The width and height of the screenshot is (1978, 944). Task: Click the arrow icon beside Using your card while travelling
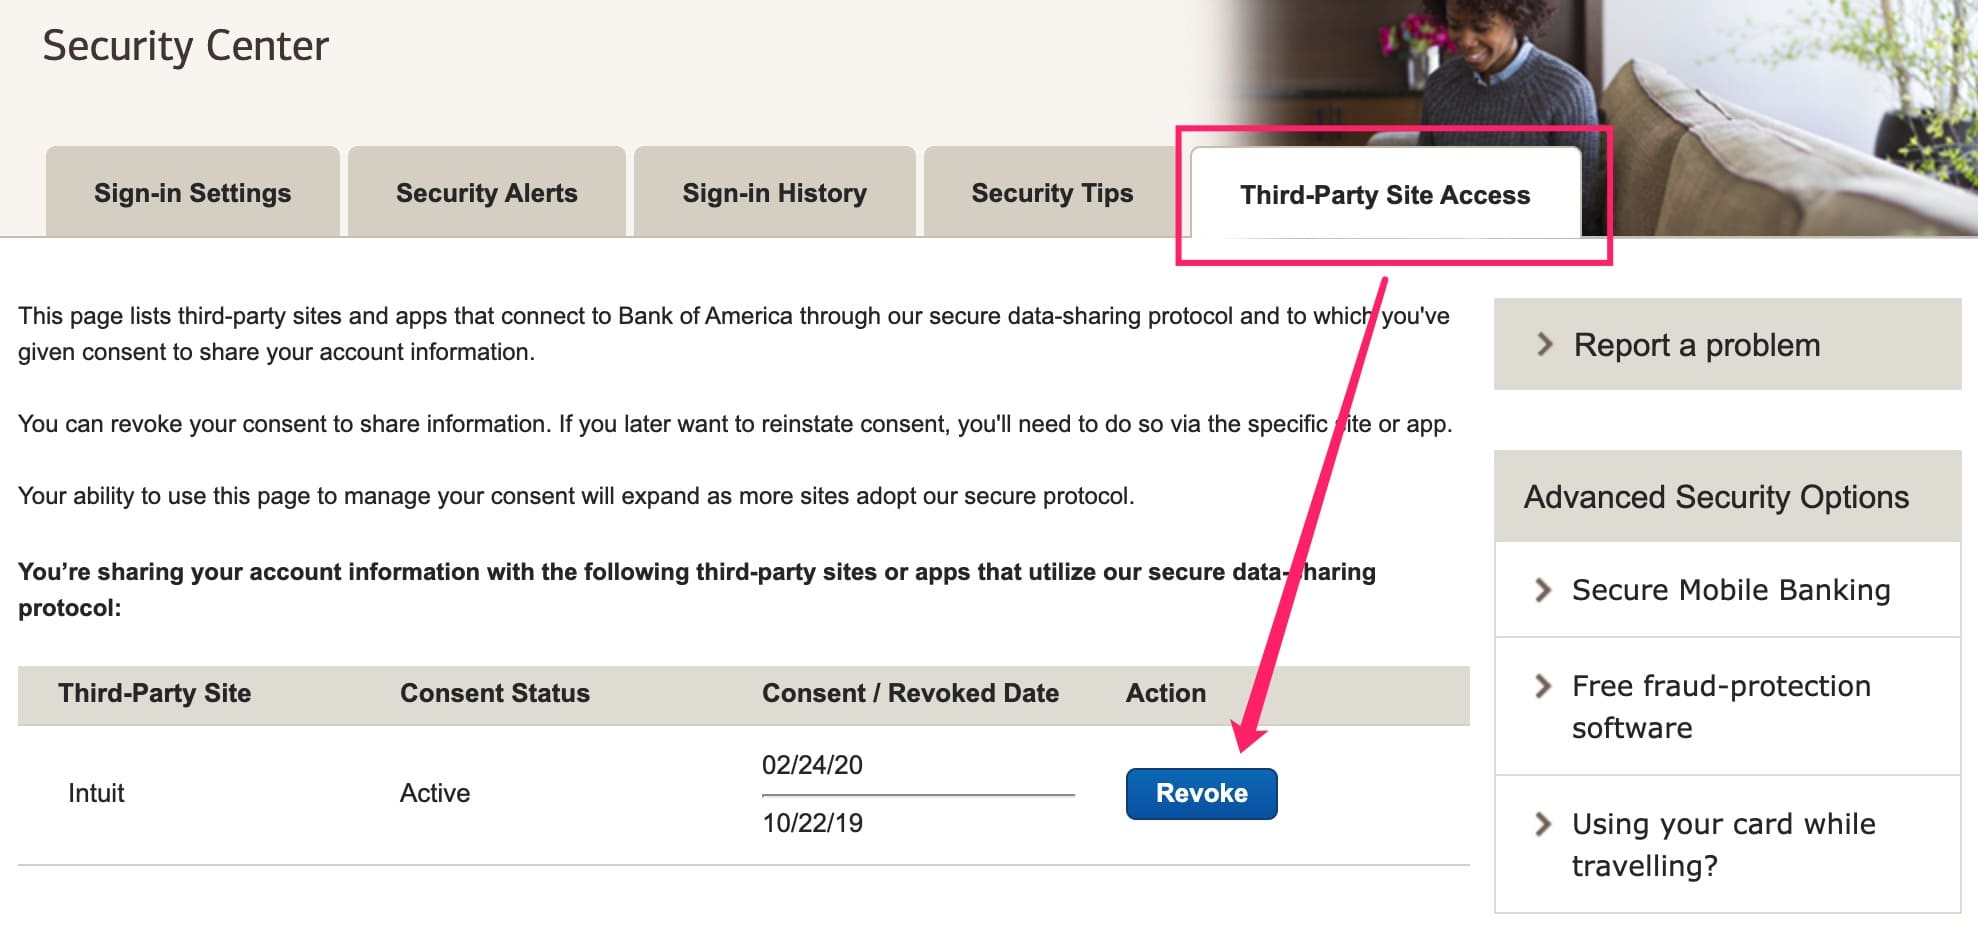click(x=1543, y=824)
